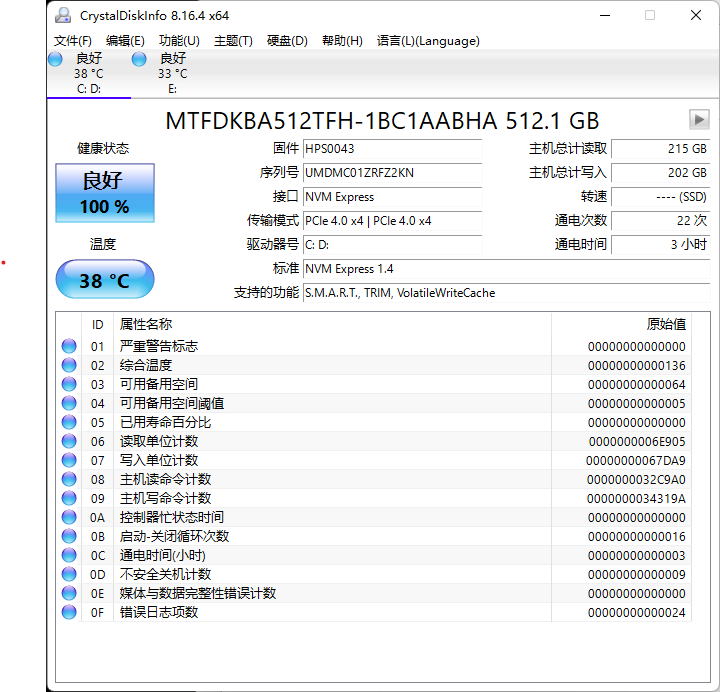Click the 属性名称 column header
Image resolution: width=720 pixels, height=692 pixels.
pyautogui.click(x=146, y=324)
